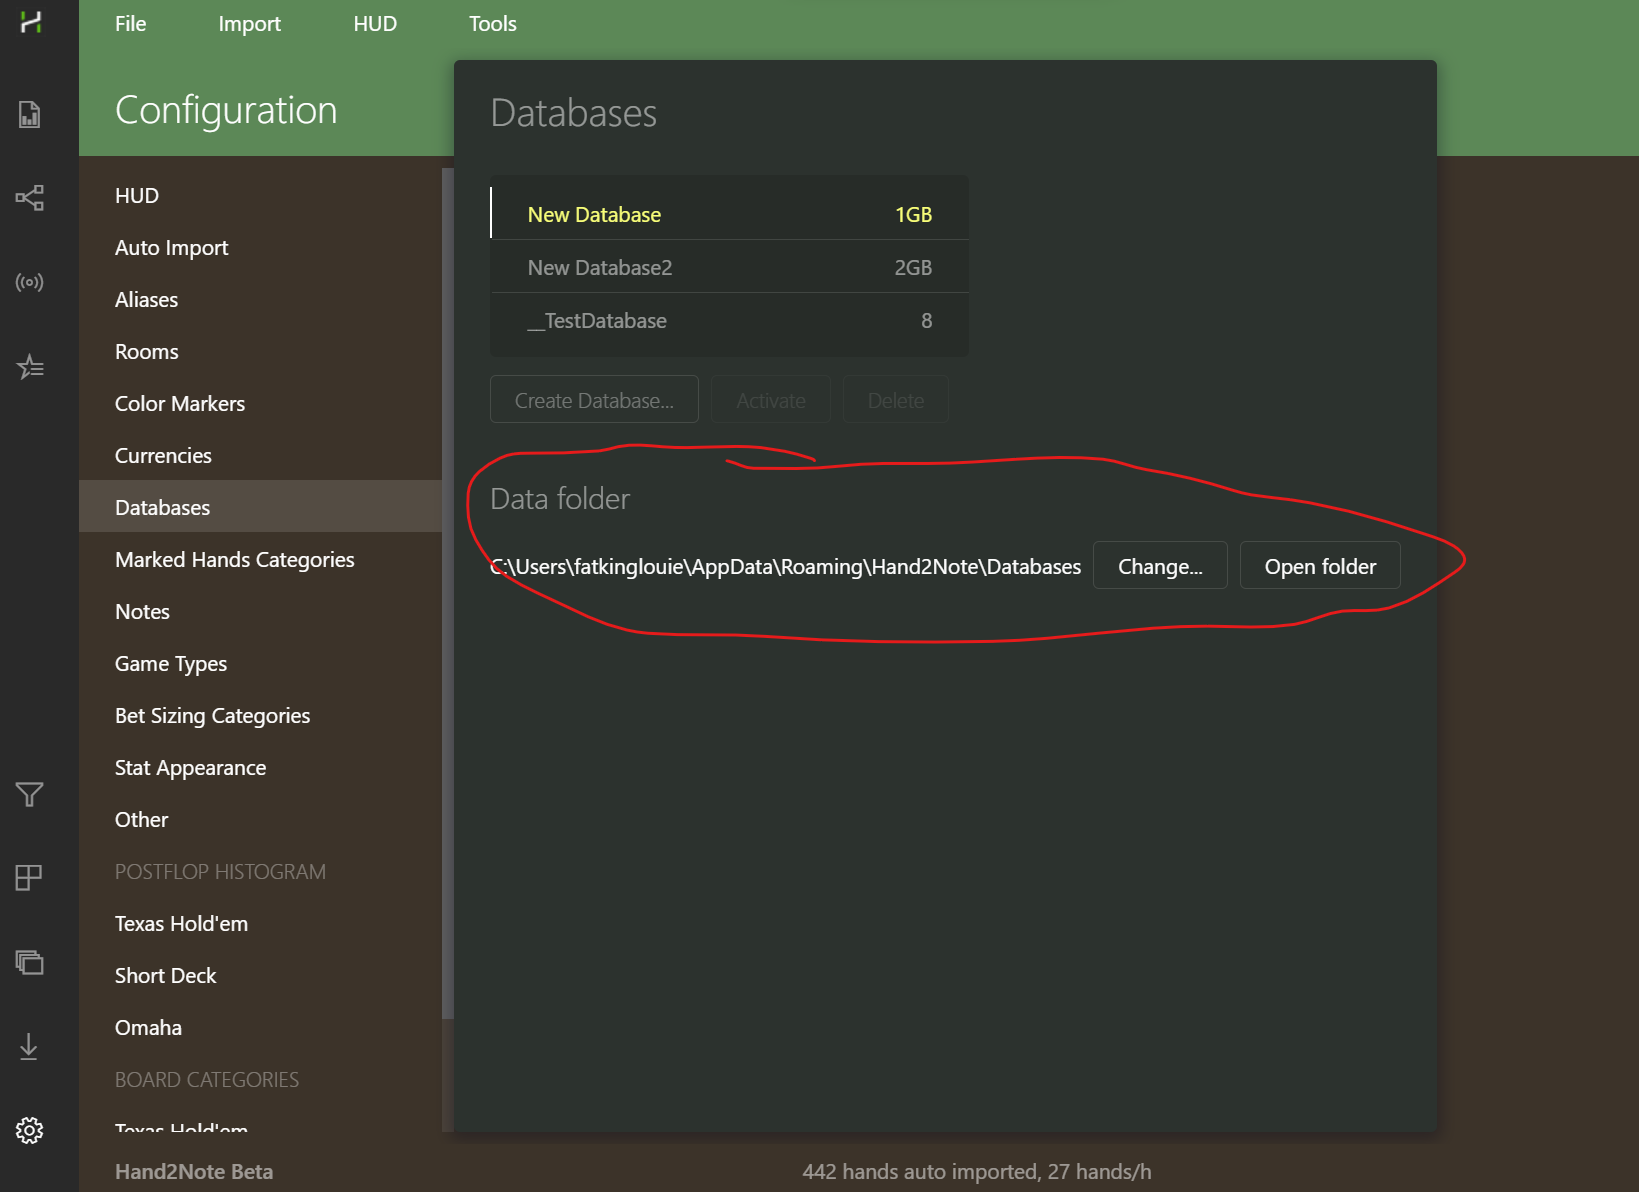Select HUD in Configuration sidebar

point(260,196)
